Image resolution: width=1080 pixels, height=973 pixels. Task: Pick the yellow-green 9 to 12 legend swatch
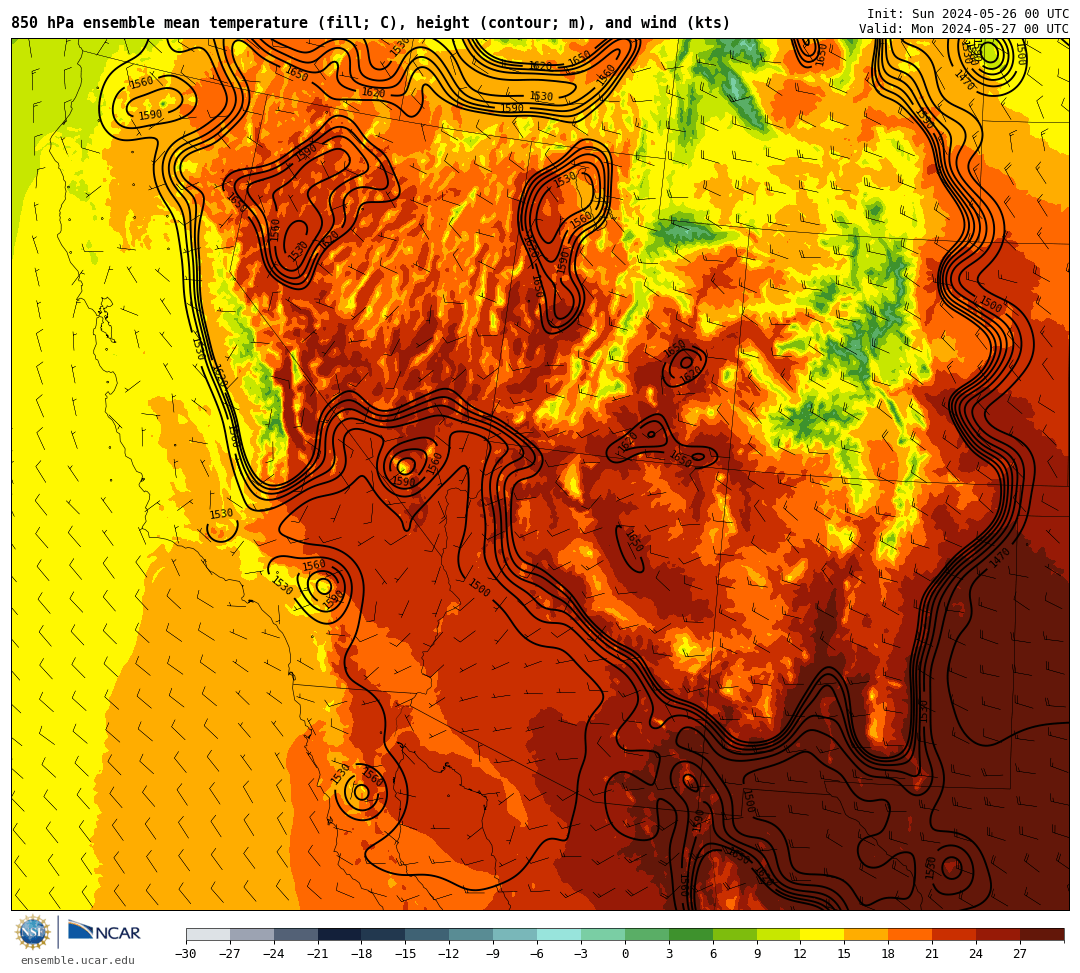coord(779,934)
